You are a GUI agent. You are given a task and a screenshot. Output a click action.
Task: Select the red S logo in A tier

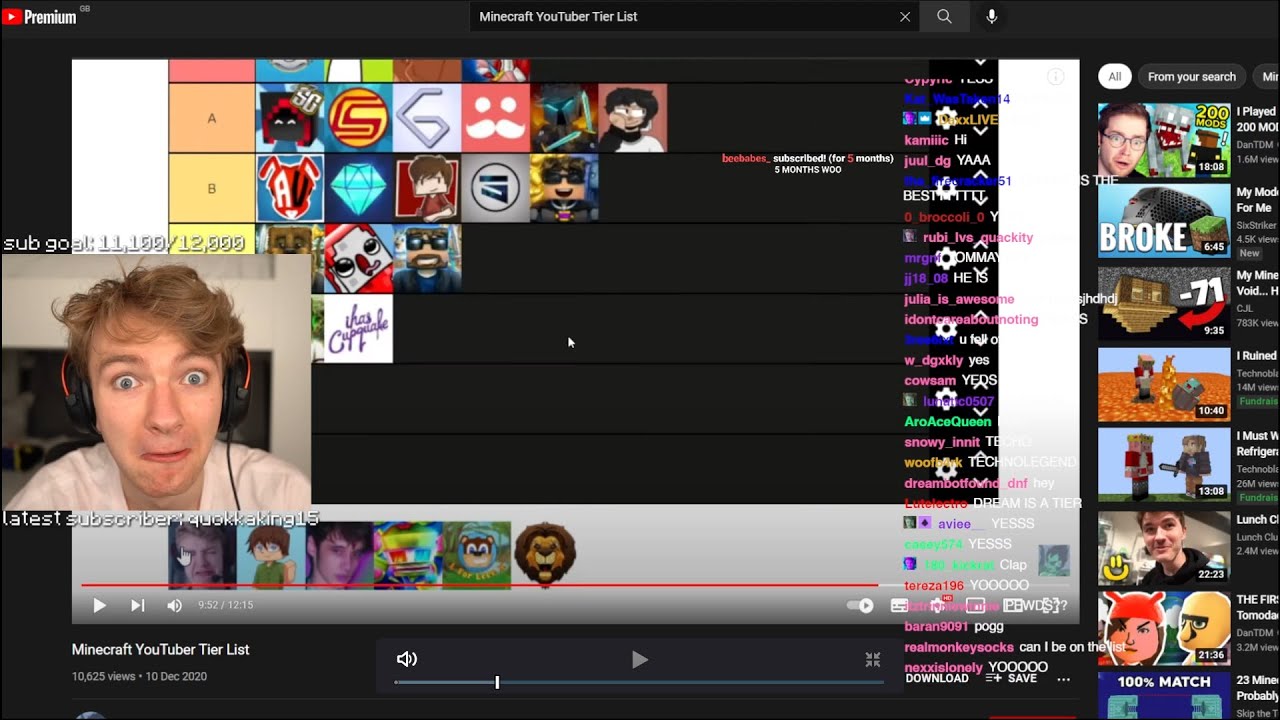358,118
